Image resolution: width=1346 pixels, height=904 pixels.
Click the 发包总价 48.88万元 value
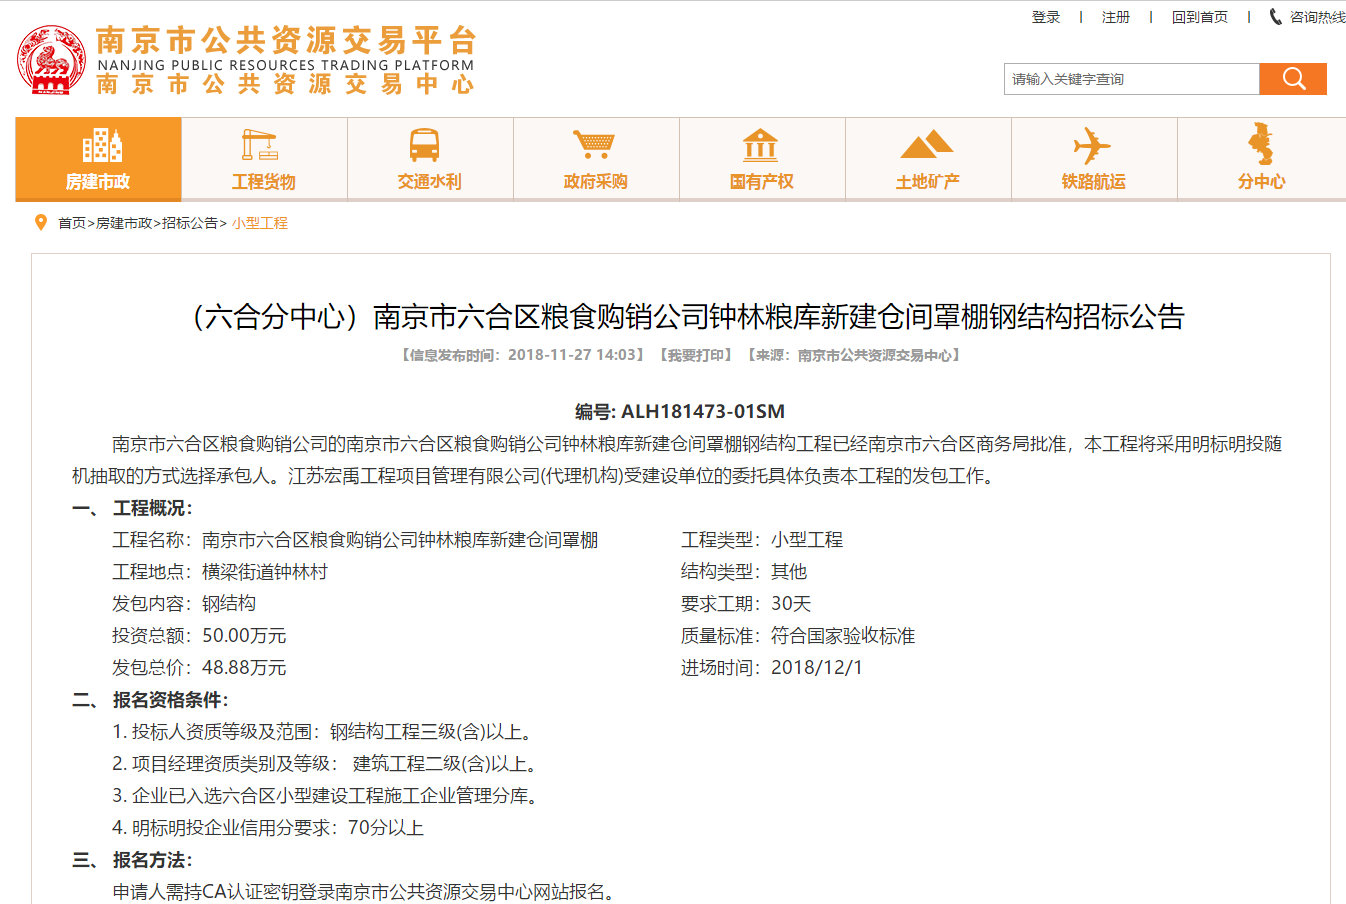[x=244, y=668]
